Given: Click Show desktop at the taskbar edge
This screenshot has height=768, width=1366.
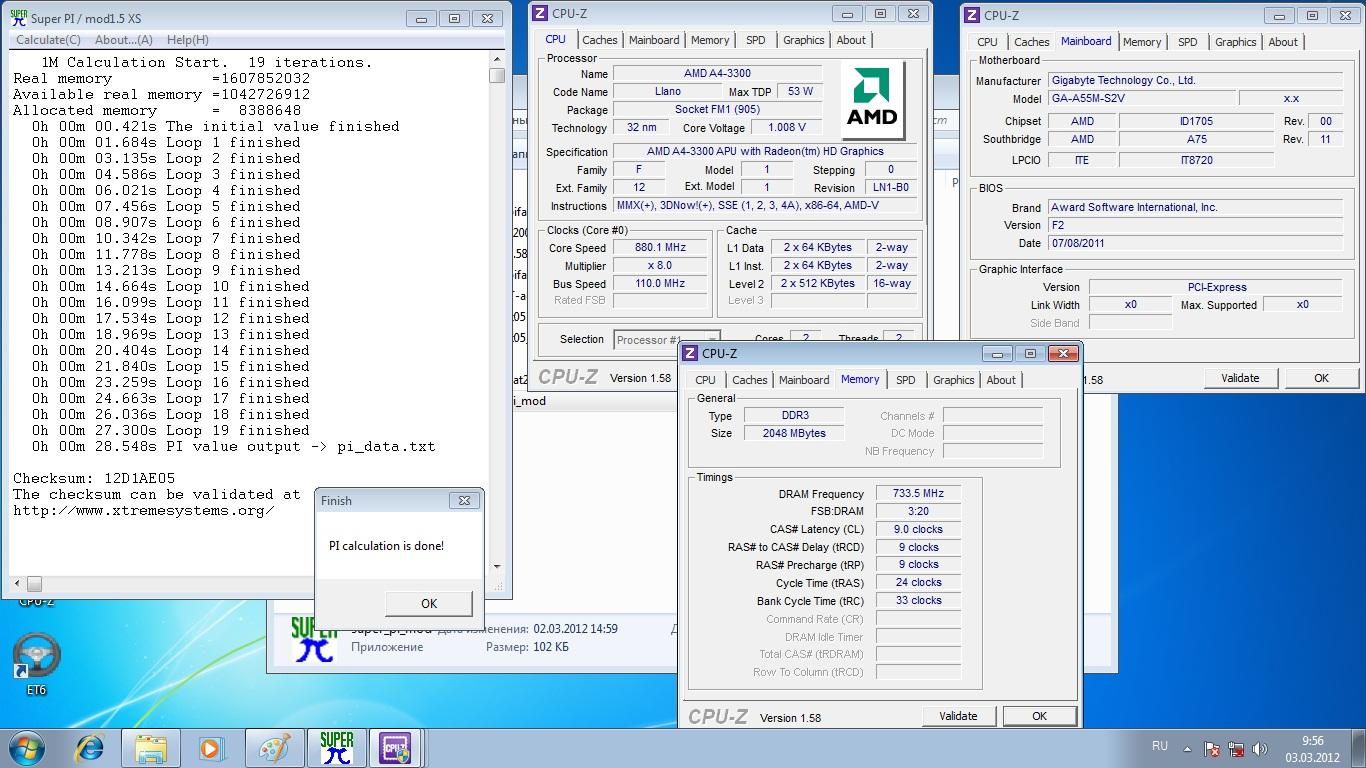Looking at the screenshot, I should [1358, 748].
